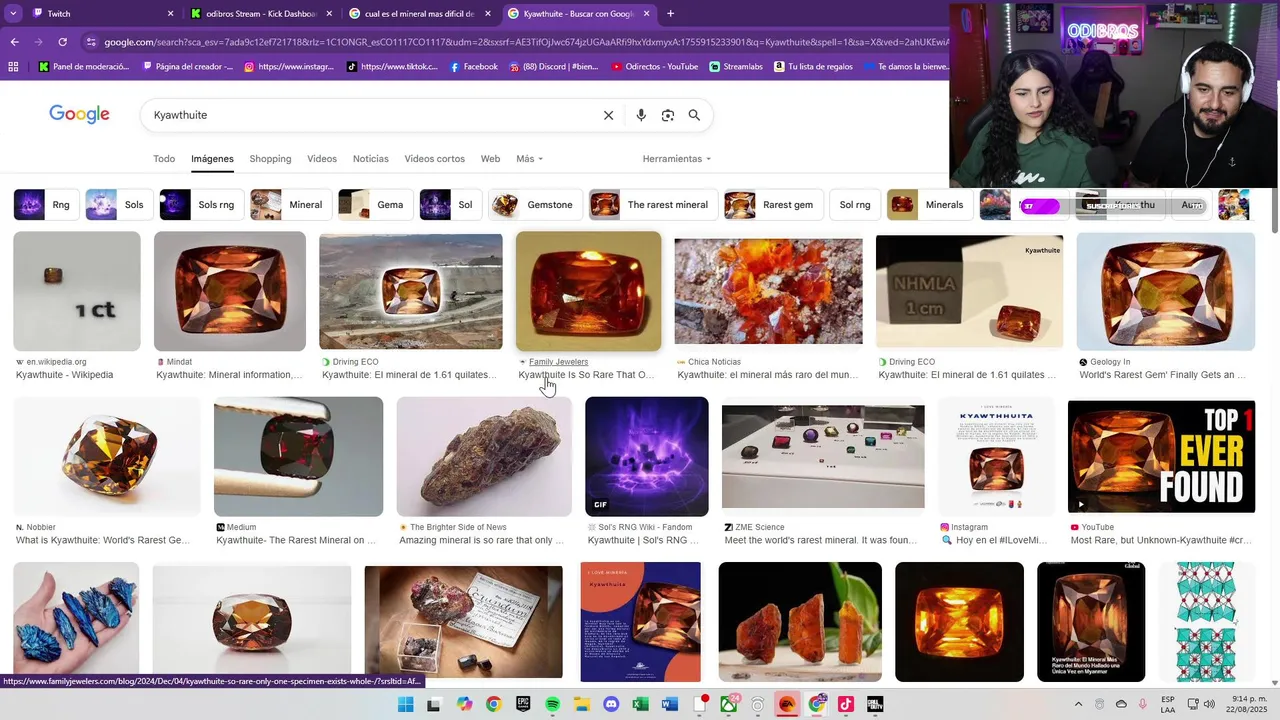The image size is (1280, 720).
Task: Go to the Google logo homepage
Action: [x=79, y=114]
